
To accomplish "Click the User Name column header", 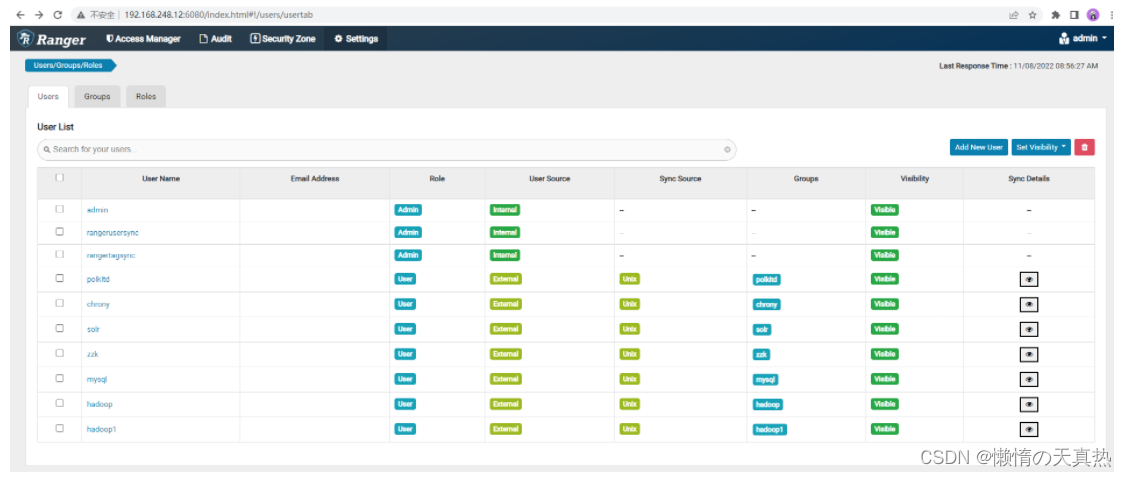I will [161, 179].
